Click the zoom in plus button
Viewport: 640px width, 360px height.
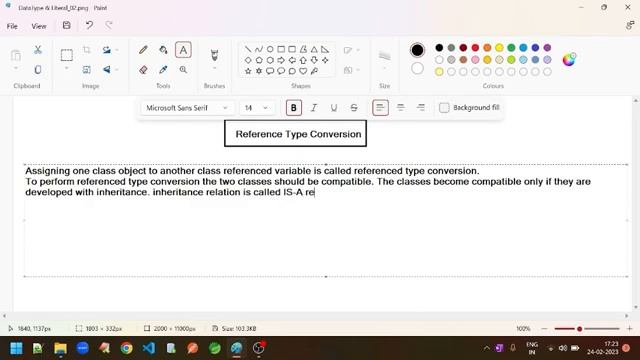tap(629, 329)
